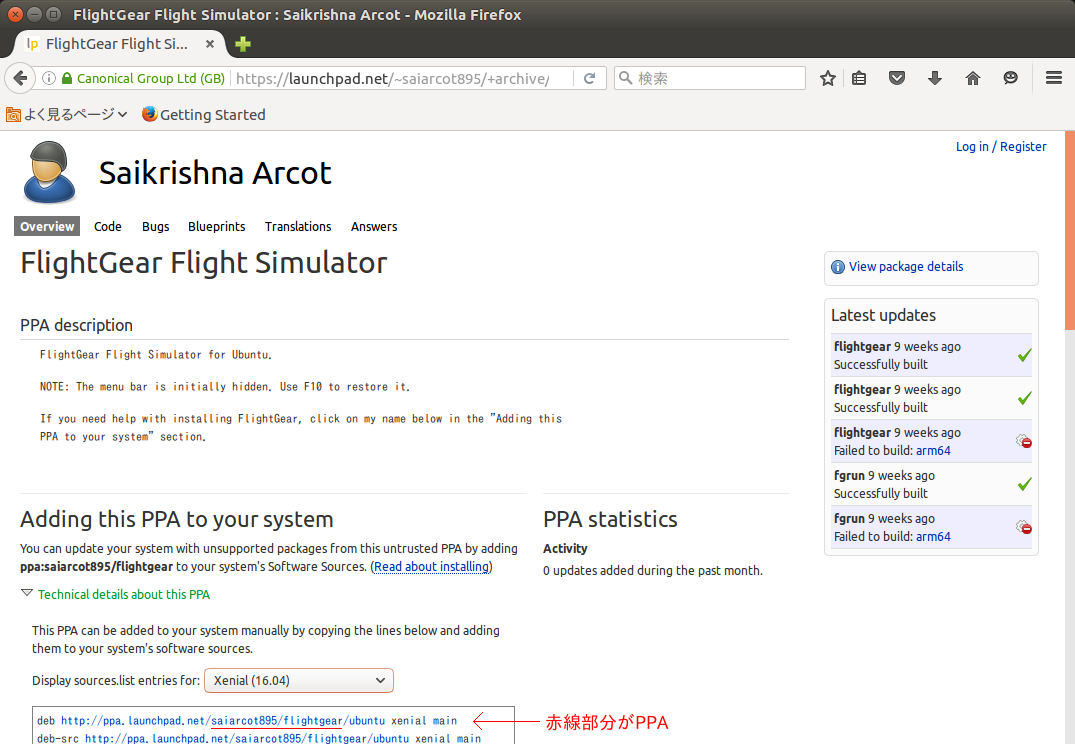The image size is (1075, 744).
Task: Click the Firefox icon next to Getting Started
Action: [x=149, y=114]
